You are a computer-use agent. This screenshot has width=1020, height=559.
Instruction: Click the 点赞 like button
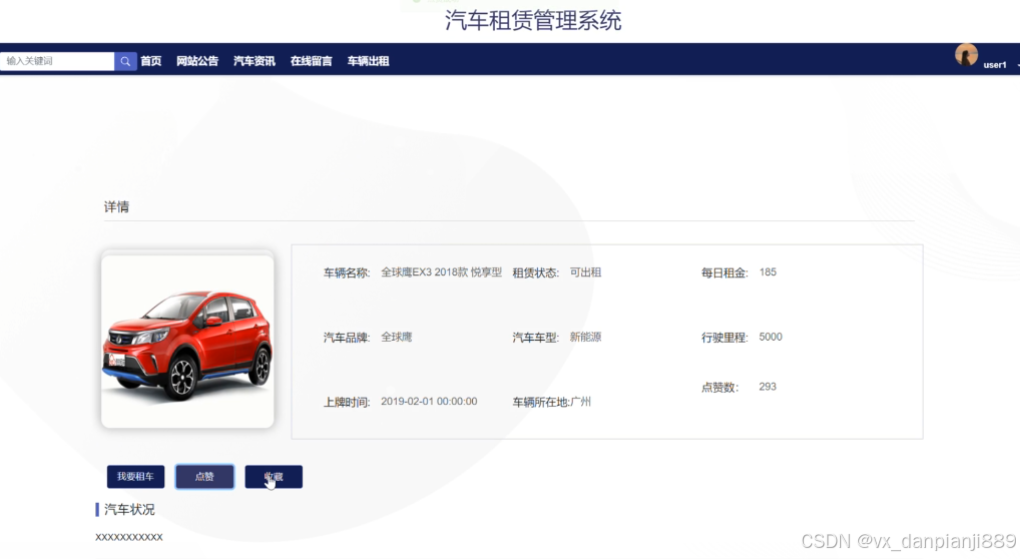tap(204, 476)
